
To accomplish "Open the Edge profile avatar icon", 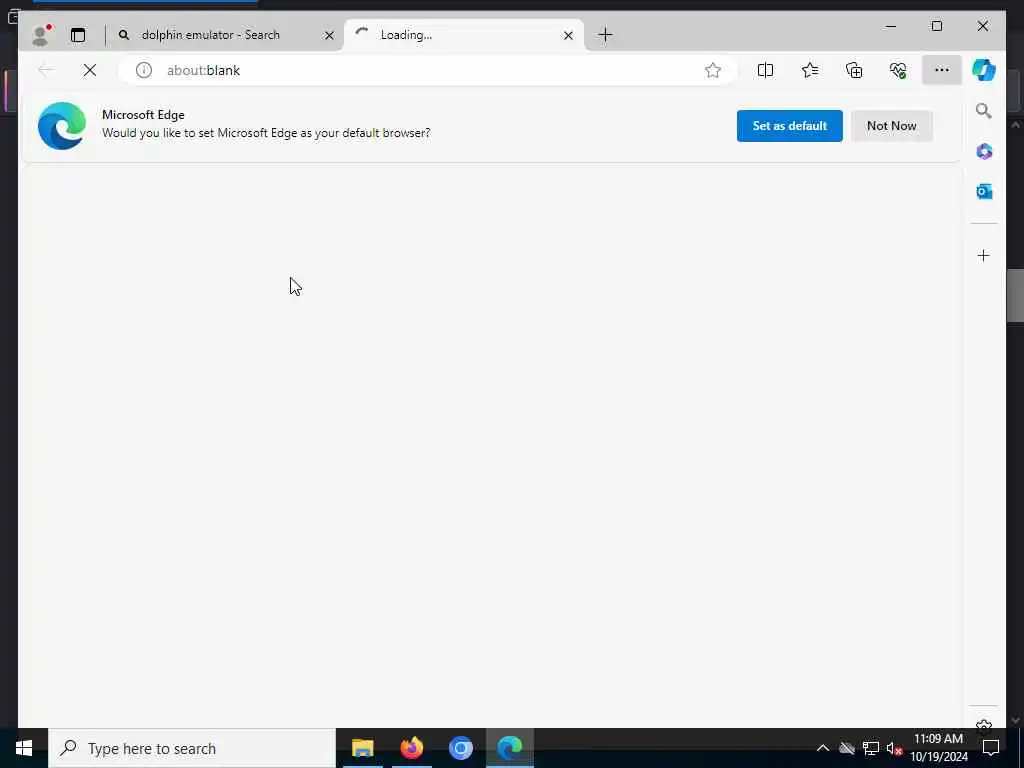I will (41, 35).
